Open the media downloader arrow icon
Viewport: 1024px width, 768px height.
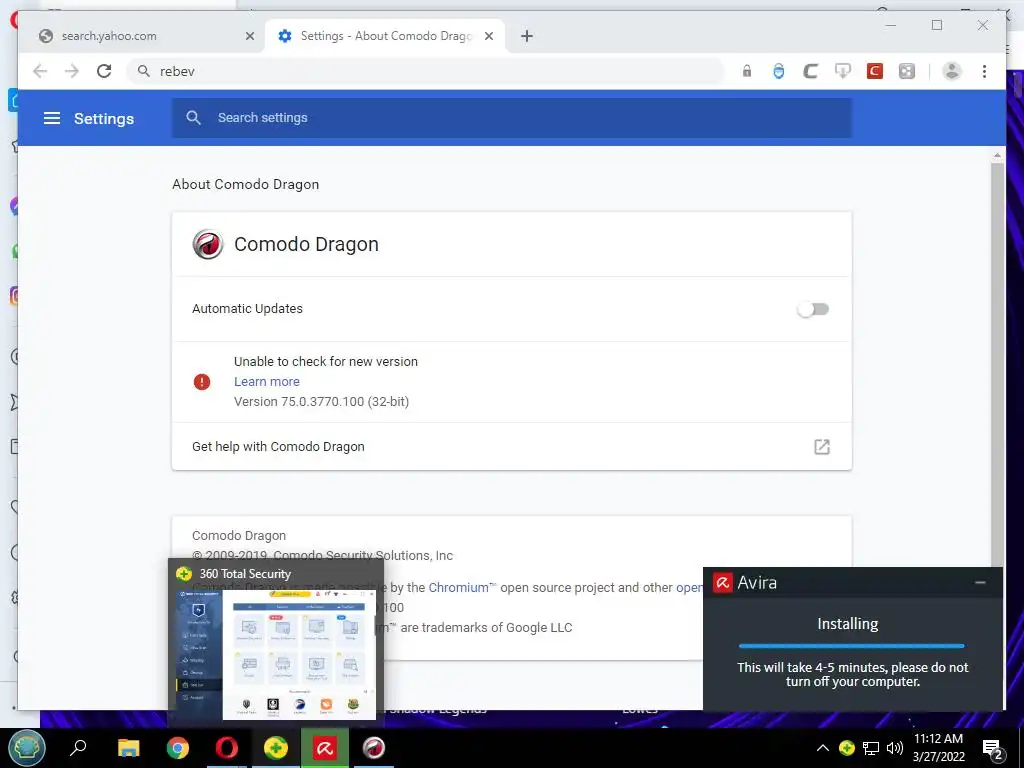pos(842,71)
